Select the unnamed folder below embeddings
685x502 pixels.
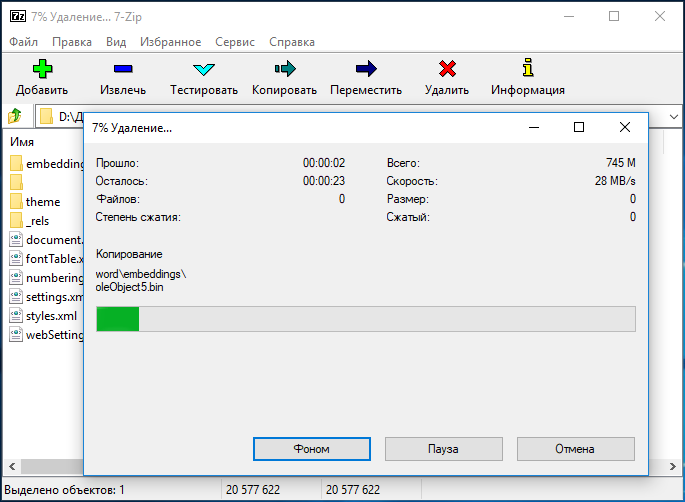point(16,182)
